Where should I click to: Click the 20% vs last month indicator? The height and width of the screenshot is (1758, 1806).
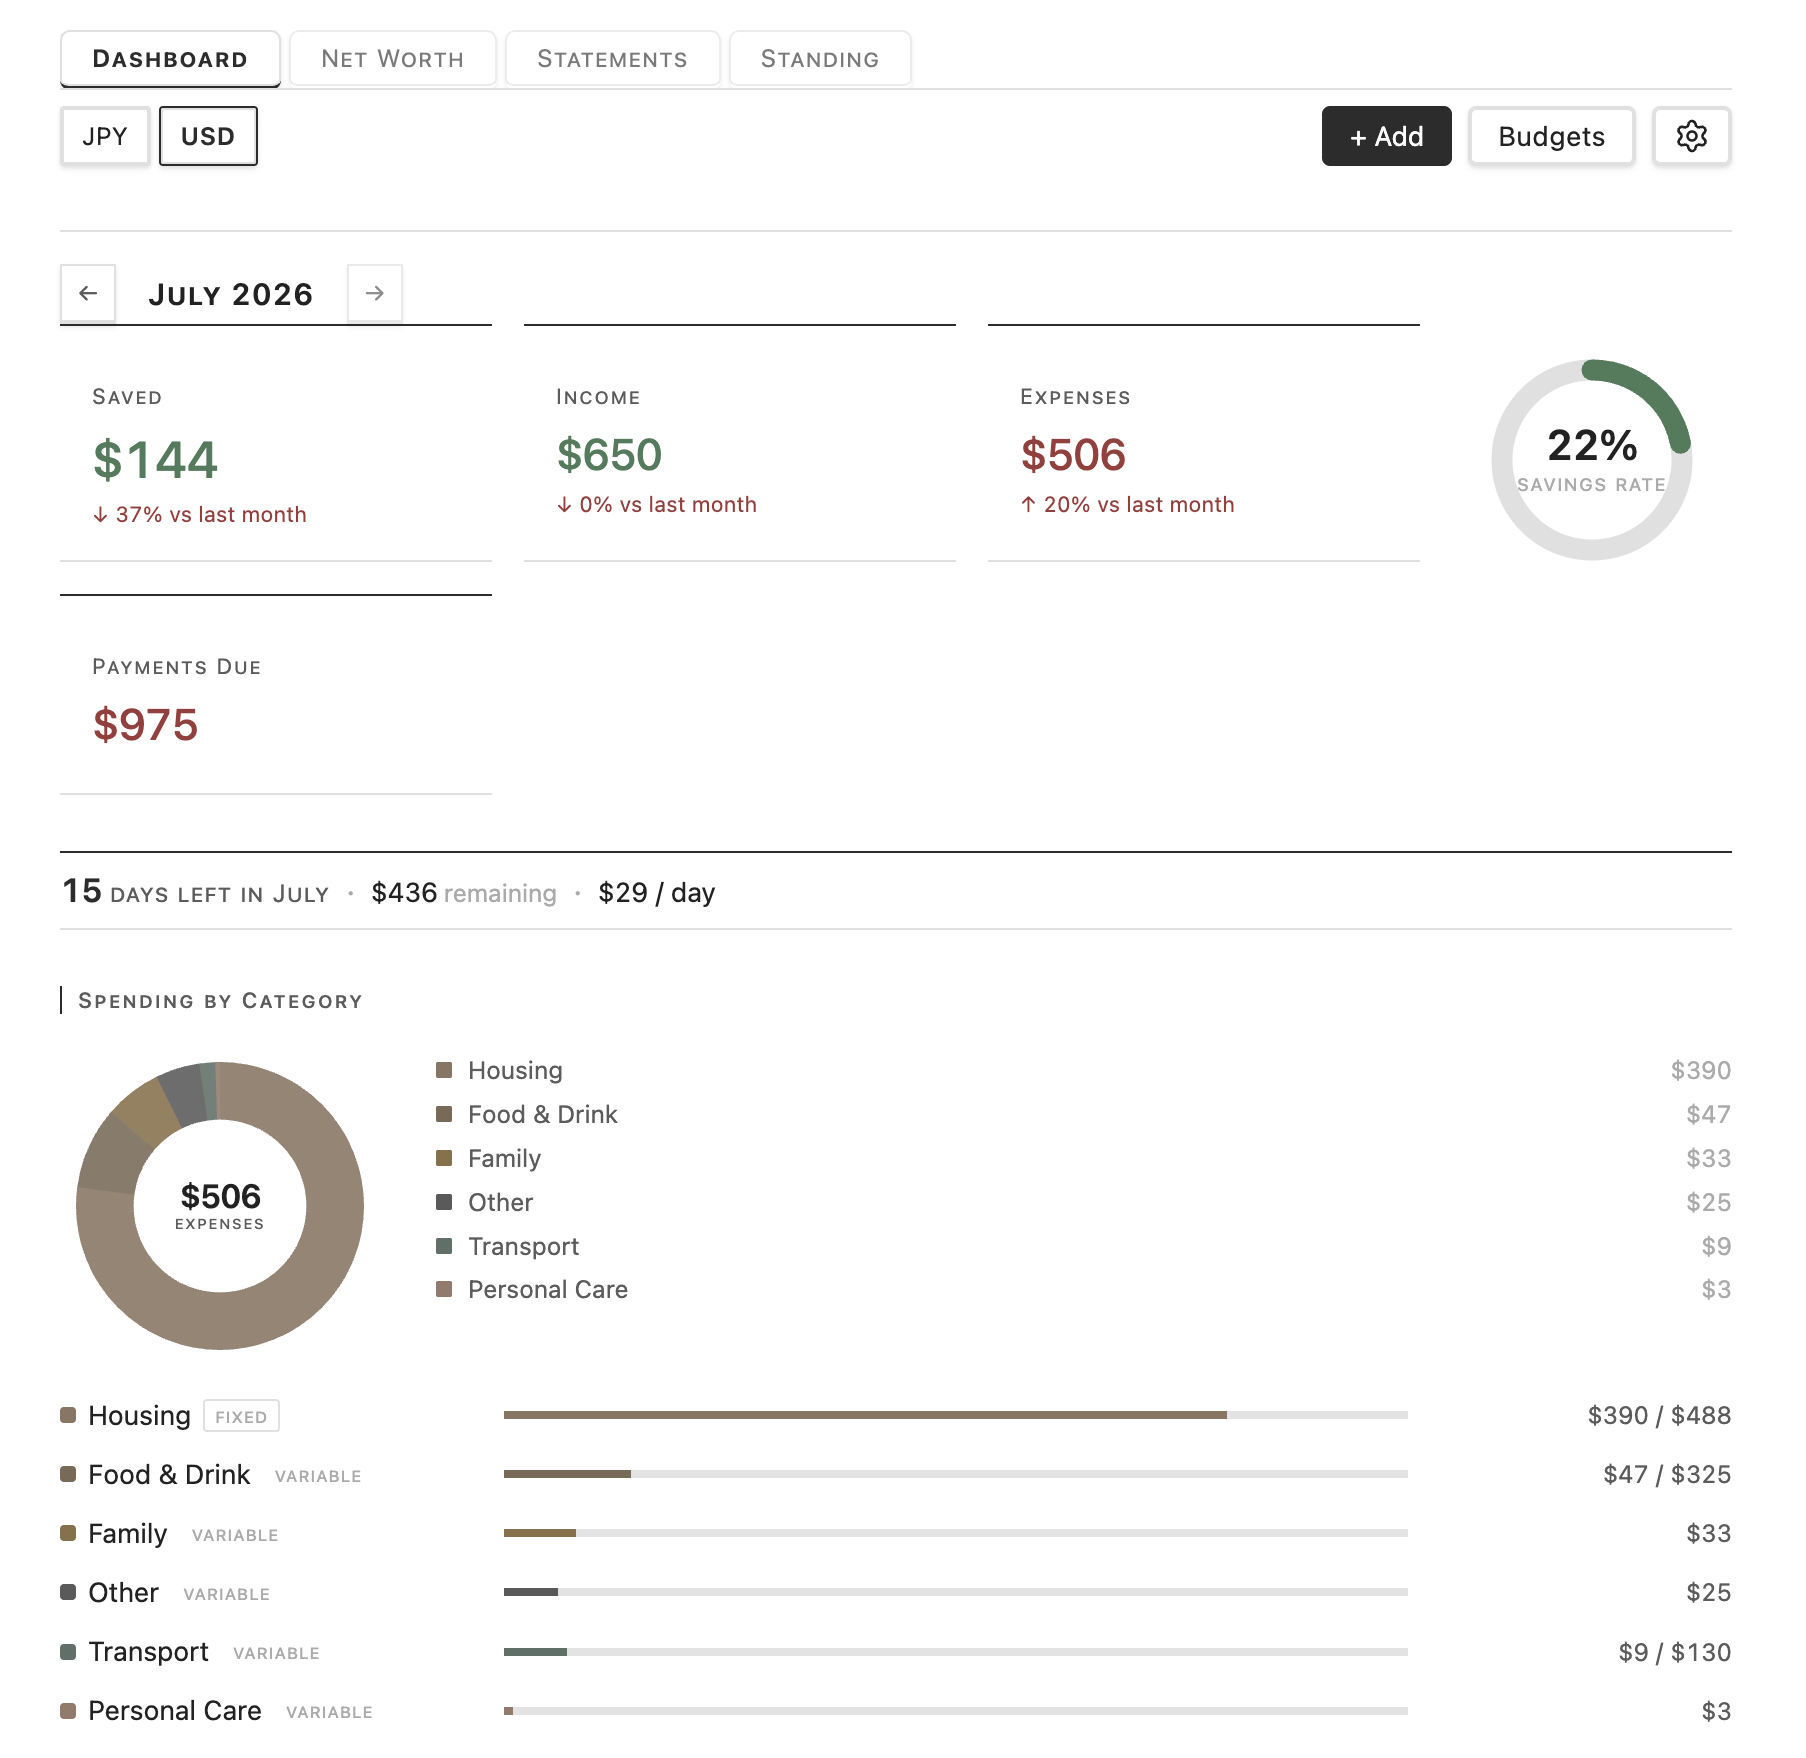point(1128,504)
